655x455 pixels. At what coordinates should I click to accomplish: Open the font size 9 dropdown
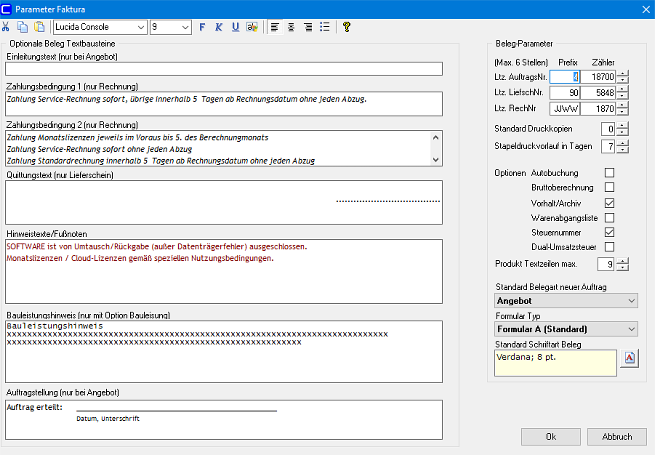(x=185, y=28)
